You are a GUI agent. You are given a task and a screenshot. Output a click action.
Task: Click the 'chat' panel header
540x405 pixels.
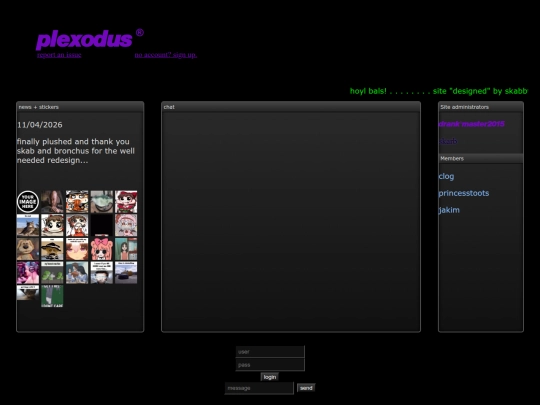pos(291,107)
